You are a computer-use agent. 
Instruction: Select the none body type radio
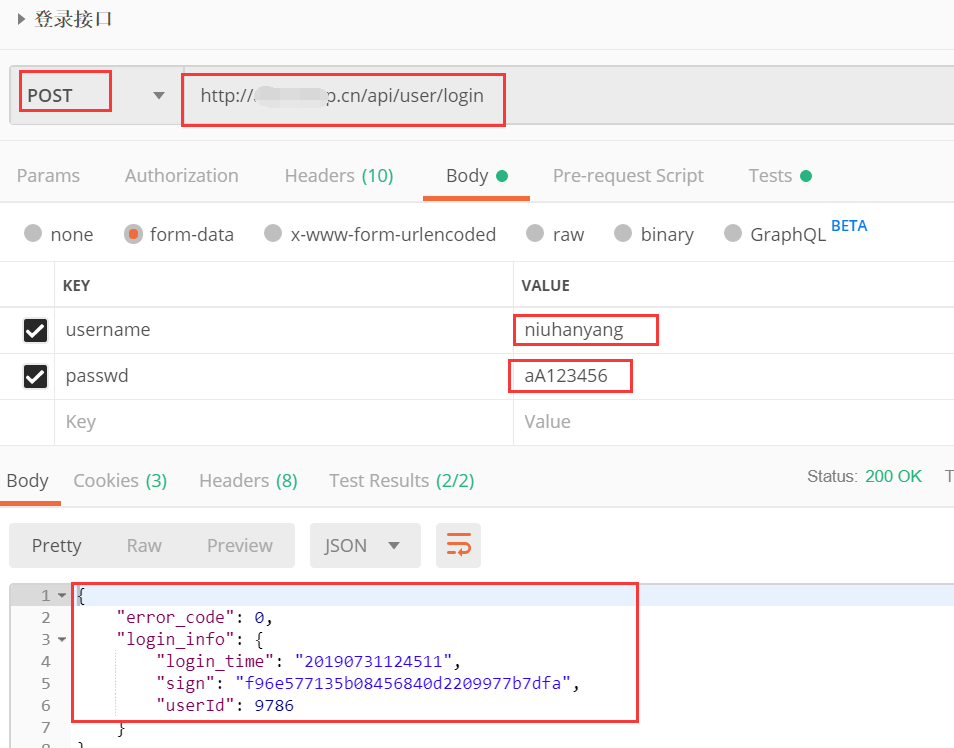[34, 234]
